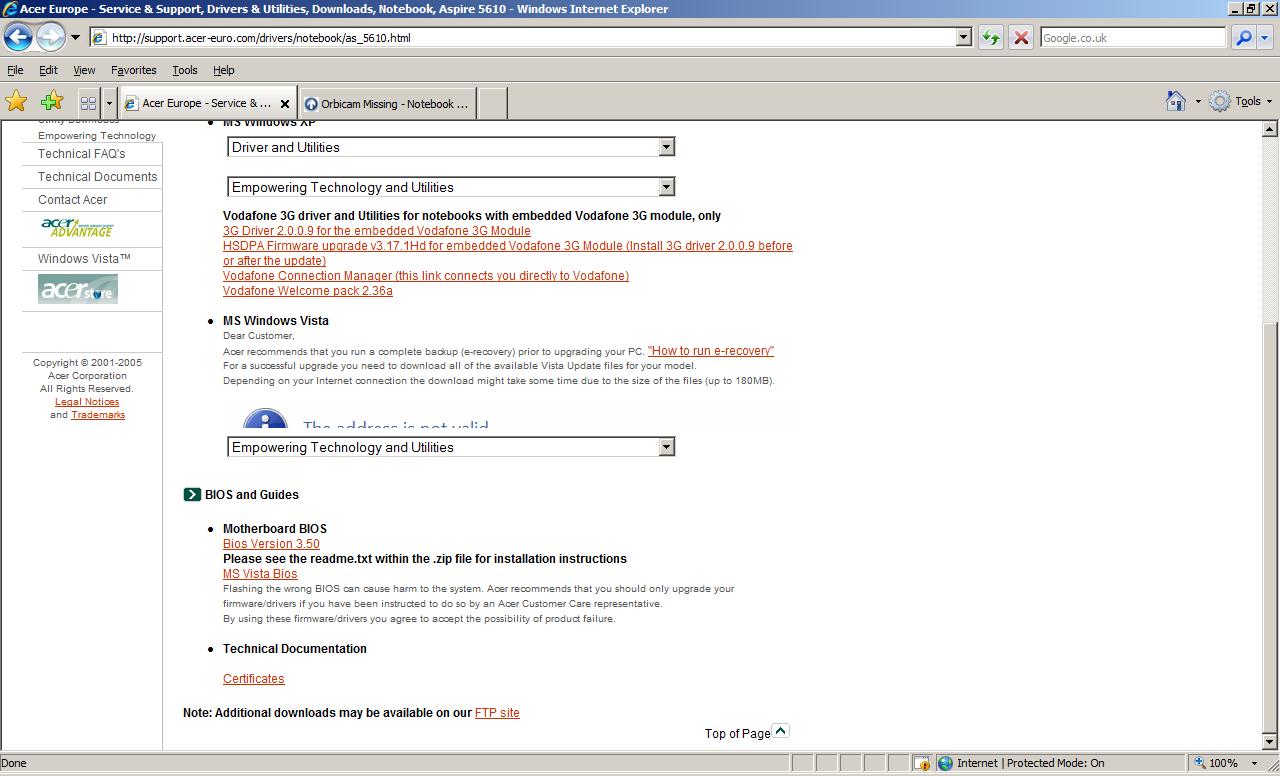Click the Internet zone globe icon
This screenshot has width=1280, height=776.
945,763
